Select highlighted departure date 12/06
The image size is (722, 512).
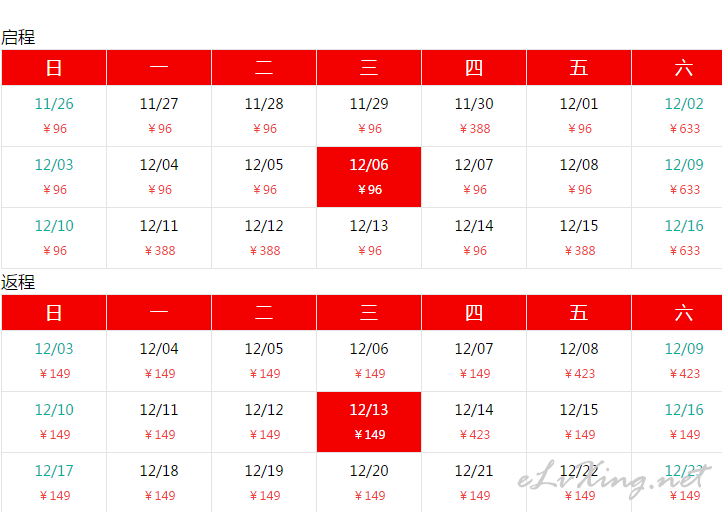click(369, 177)
